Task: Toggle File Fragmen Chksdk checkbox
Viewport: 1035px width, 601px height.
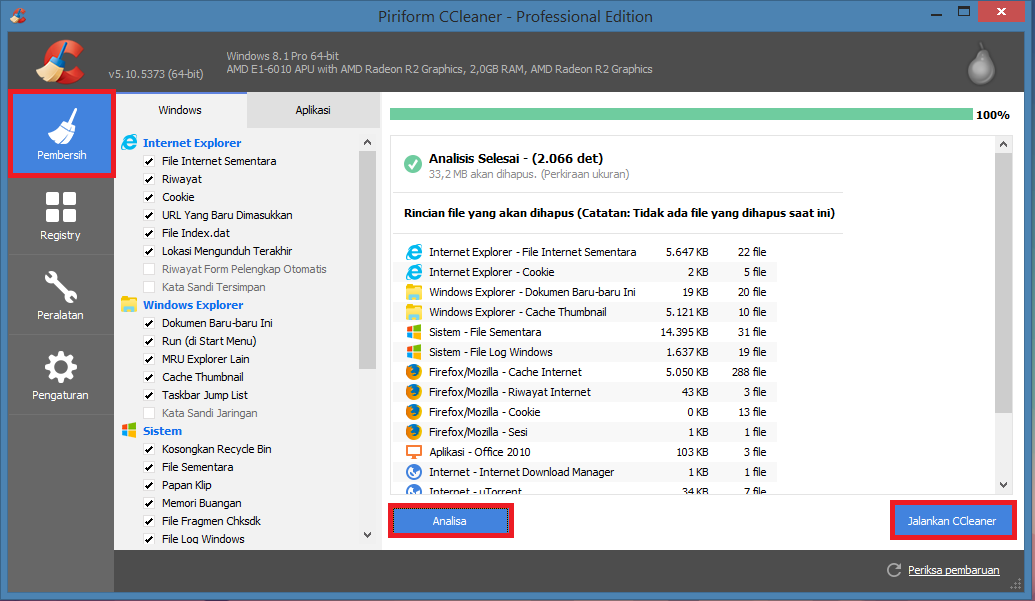Action: 149,521
